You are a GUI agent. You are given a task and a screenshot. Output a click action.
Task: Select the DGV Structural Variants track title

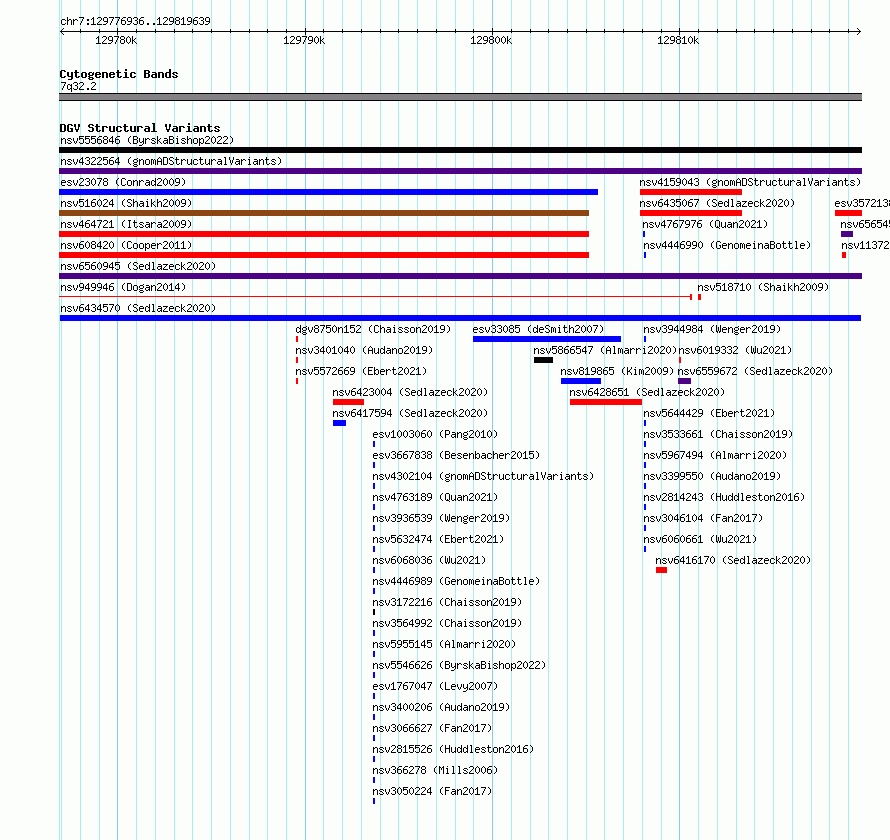[x=140, y=128]
